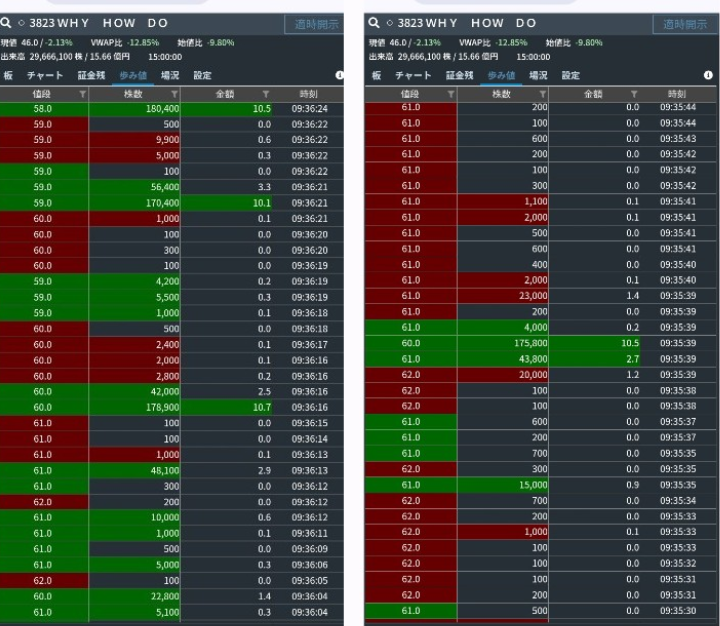Select the 場況 tab in the right panel
This screenshot has height=626, width=720.
coord(538,75)
